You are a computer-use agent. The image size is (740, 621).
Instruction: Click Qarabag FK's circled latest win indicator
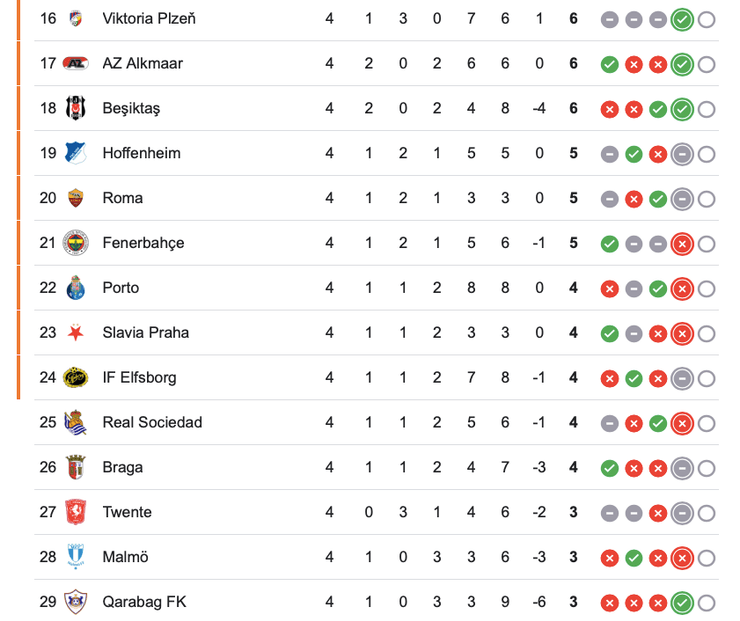(682, 602)
